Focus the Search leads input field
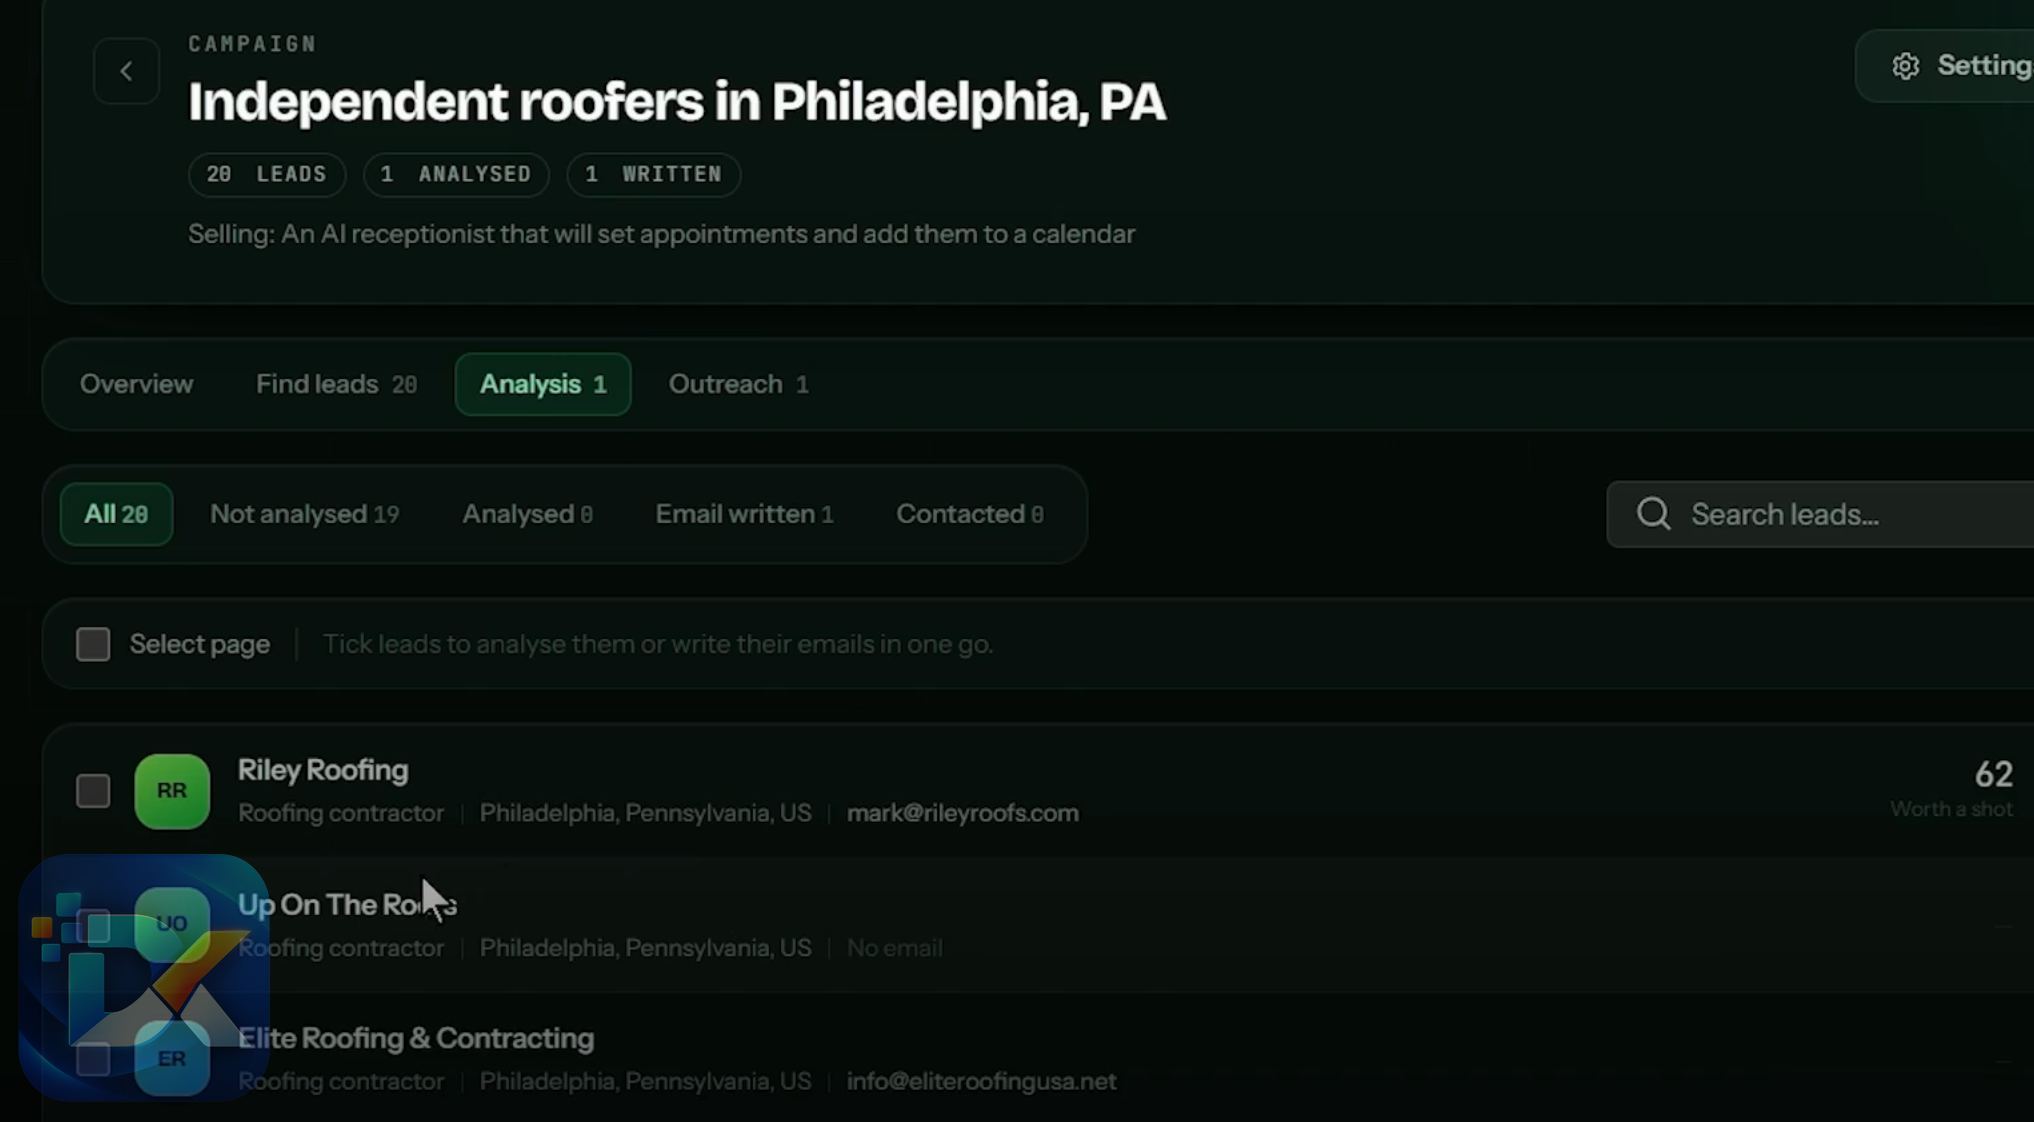2034x1122 pixels. point(1820,514)
